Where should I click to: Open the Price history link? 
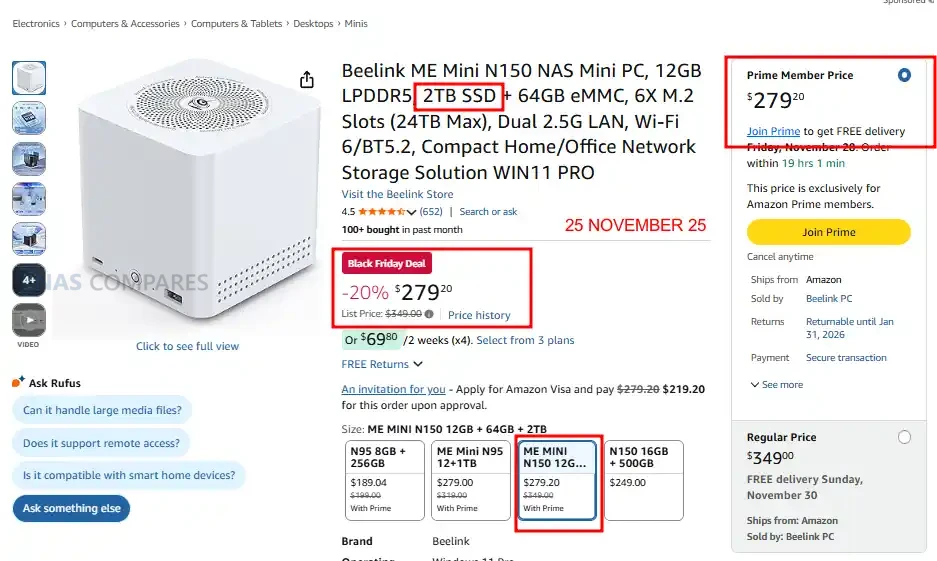click(479, 315)
